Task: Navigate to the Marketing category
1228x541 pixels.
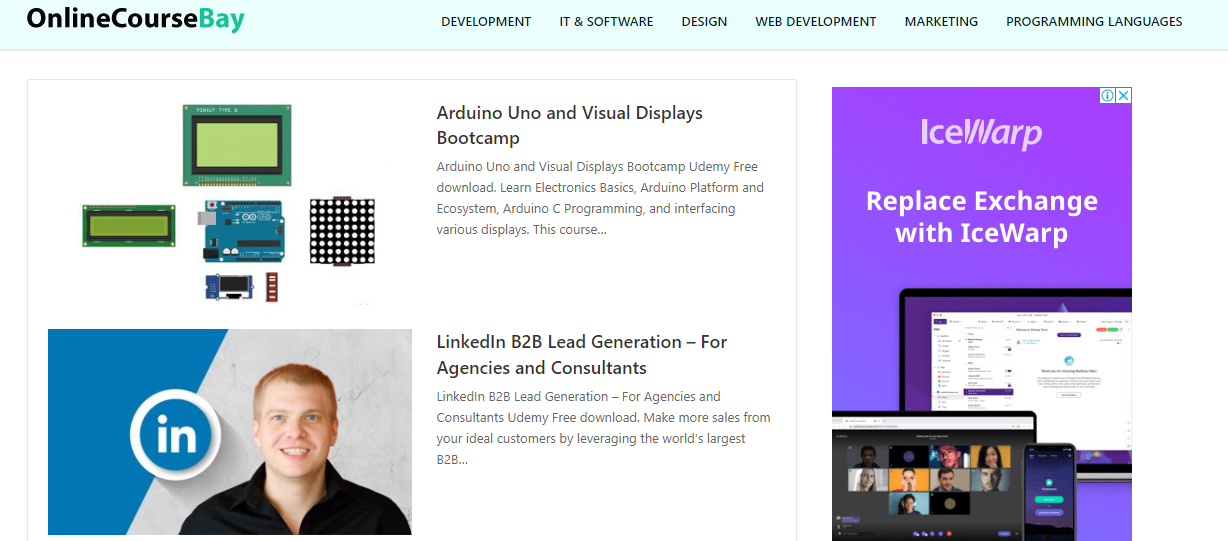Action: tap(941, 21)
